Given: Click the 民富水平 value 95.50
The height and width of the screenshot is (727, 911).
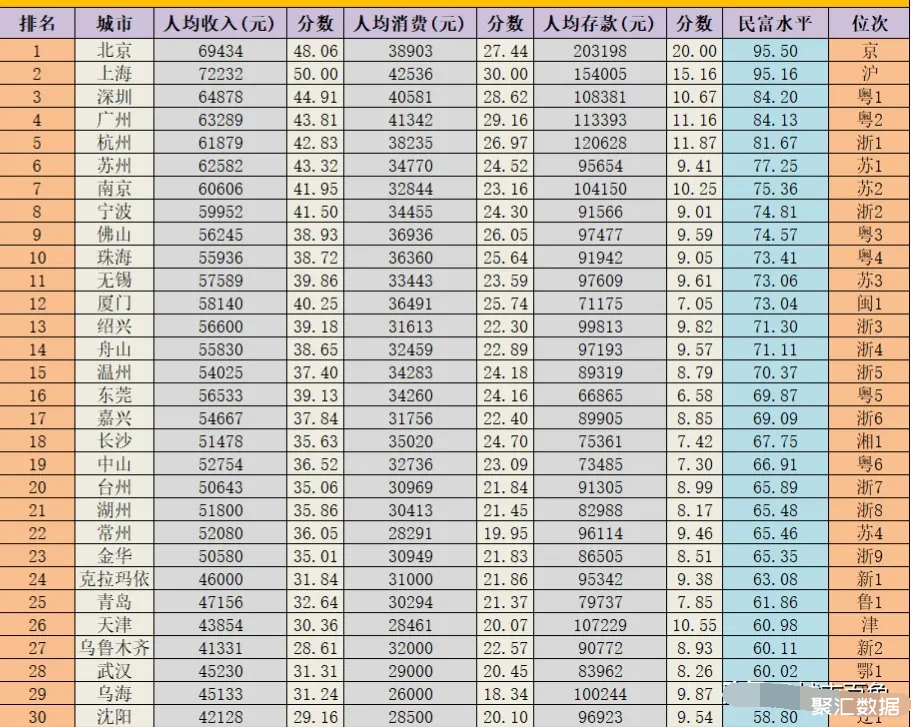Looking at the screenshot, I should (x=776, y=51).
